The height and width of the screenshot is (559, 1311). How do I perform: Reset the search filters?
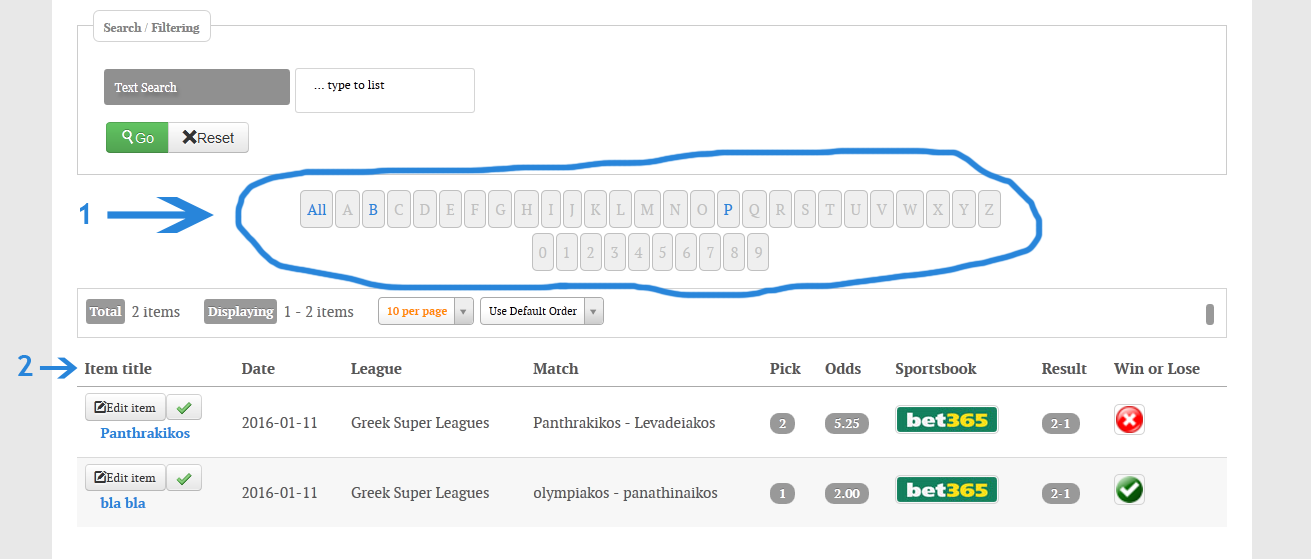[208, 138]
